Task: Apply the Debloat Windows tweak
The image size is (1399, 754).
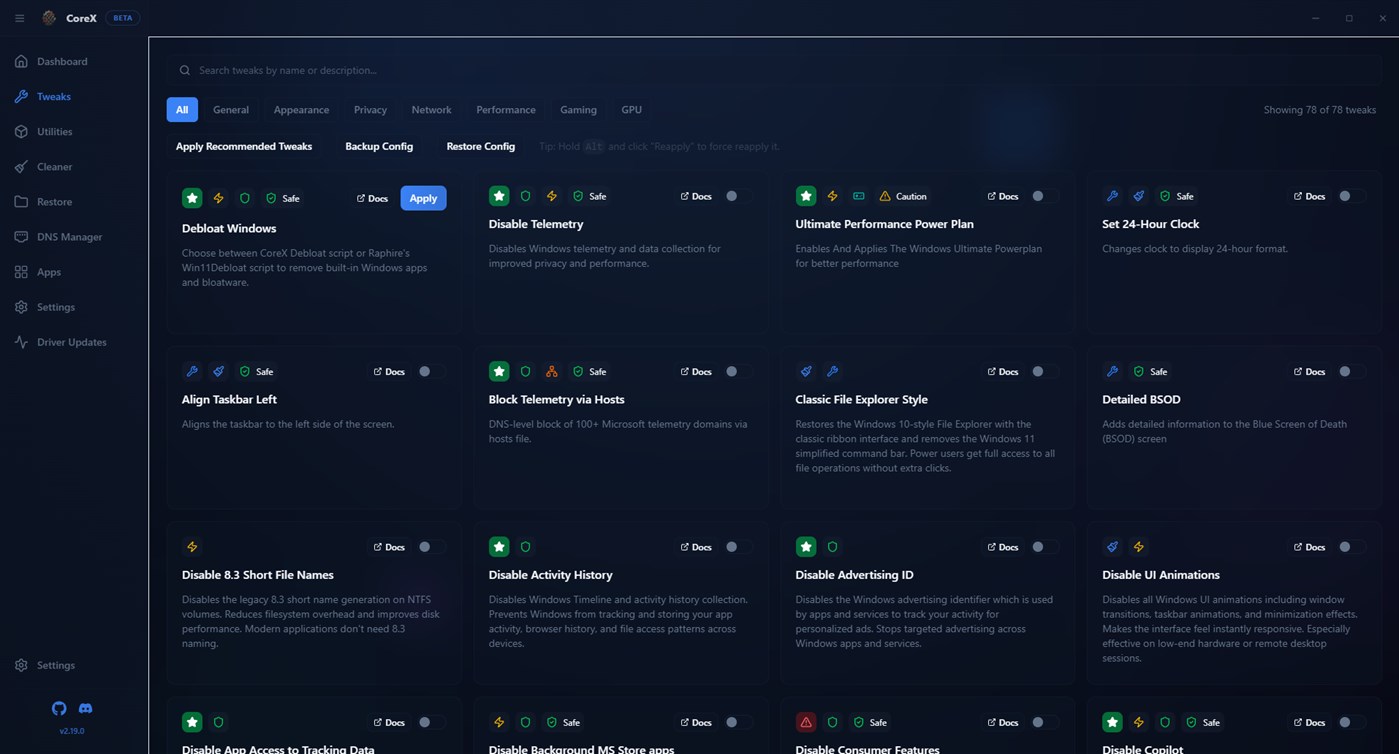Action: [x=423, y=198]
